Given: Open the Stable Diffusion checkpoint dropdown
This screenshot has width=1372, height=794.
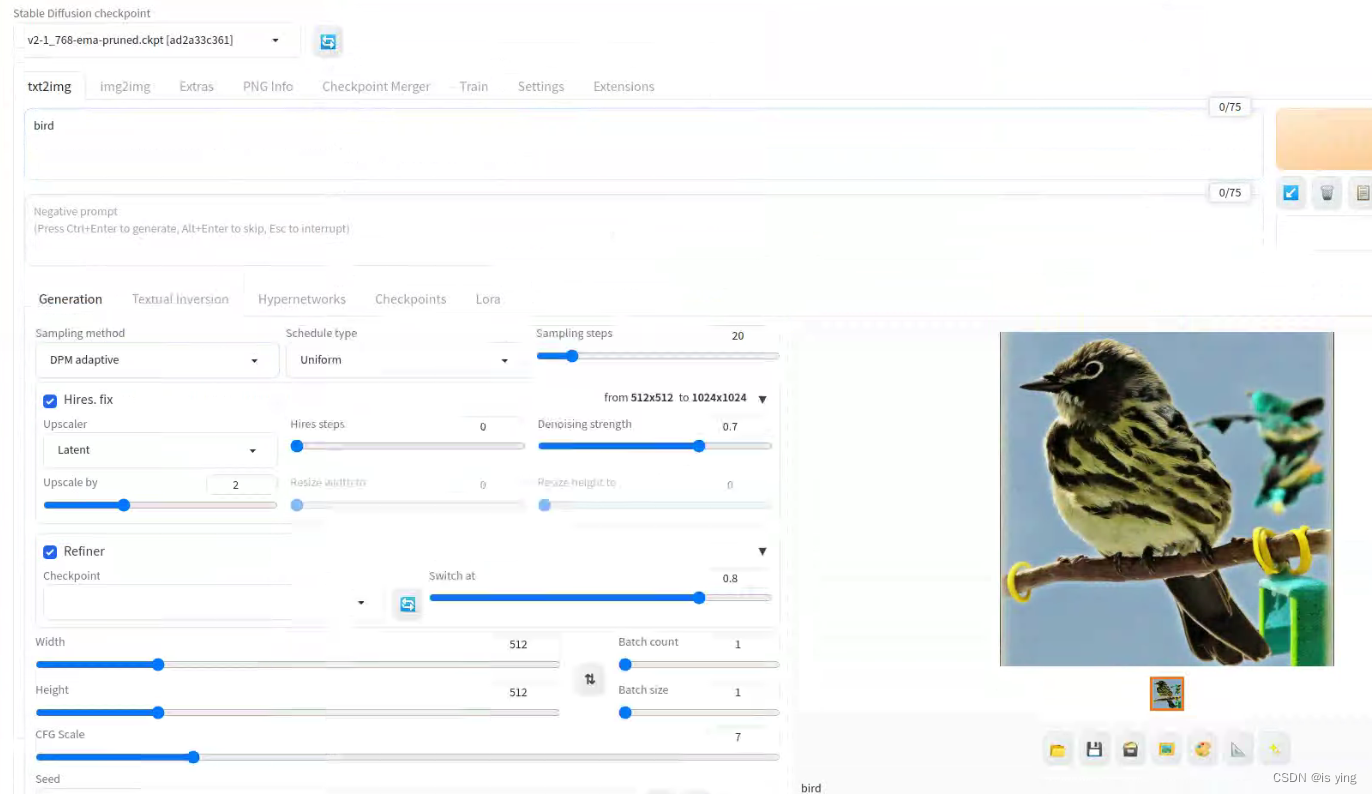Looking at the screenshot, I should tap(157, 40).
